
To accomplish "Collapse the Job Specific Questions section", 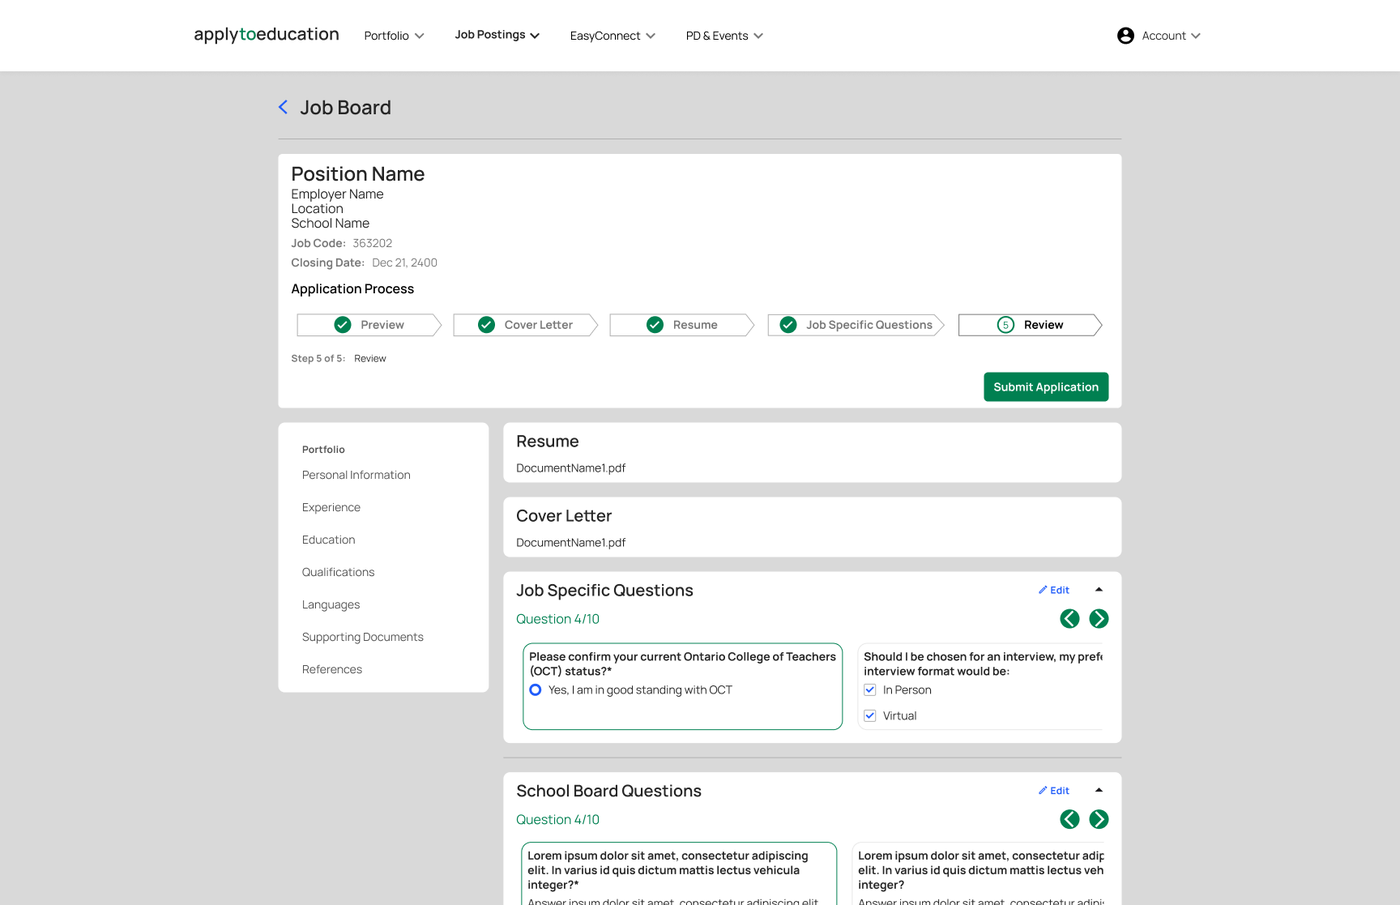I will click(1099, 590).
